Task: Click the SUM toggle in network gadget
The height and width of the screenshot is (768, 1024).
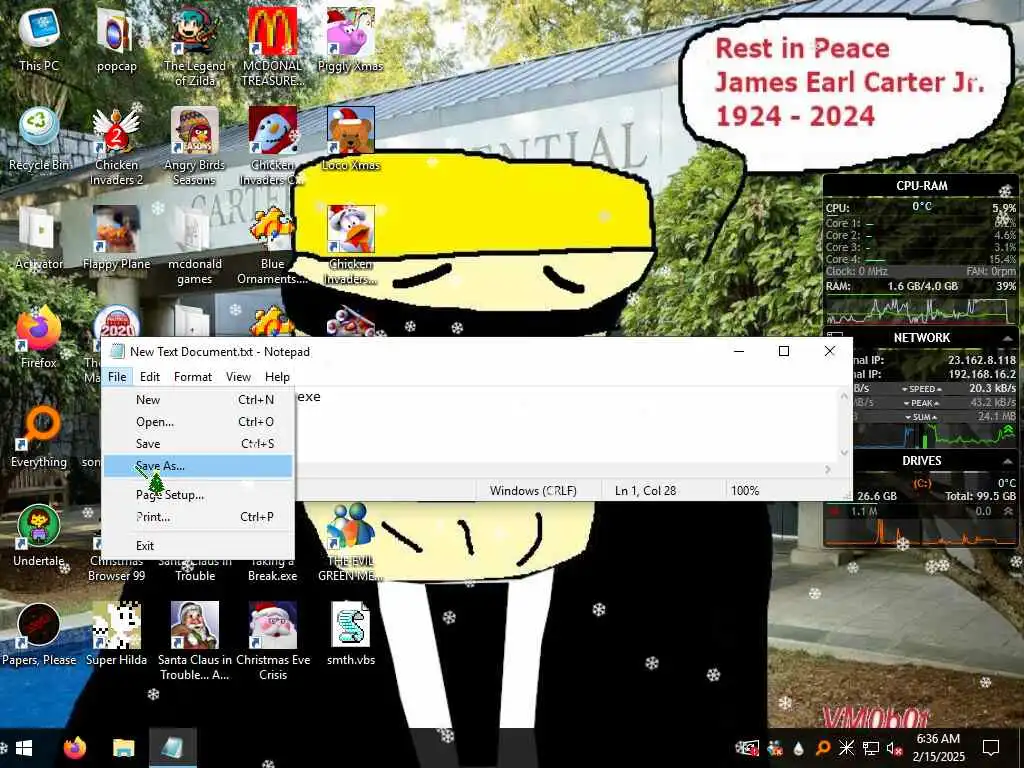Action: (x=921, y=417)
